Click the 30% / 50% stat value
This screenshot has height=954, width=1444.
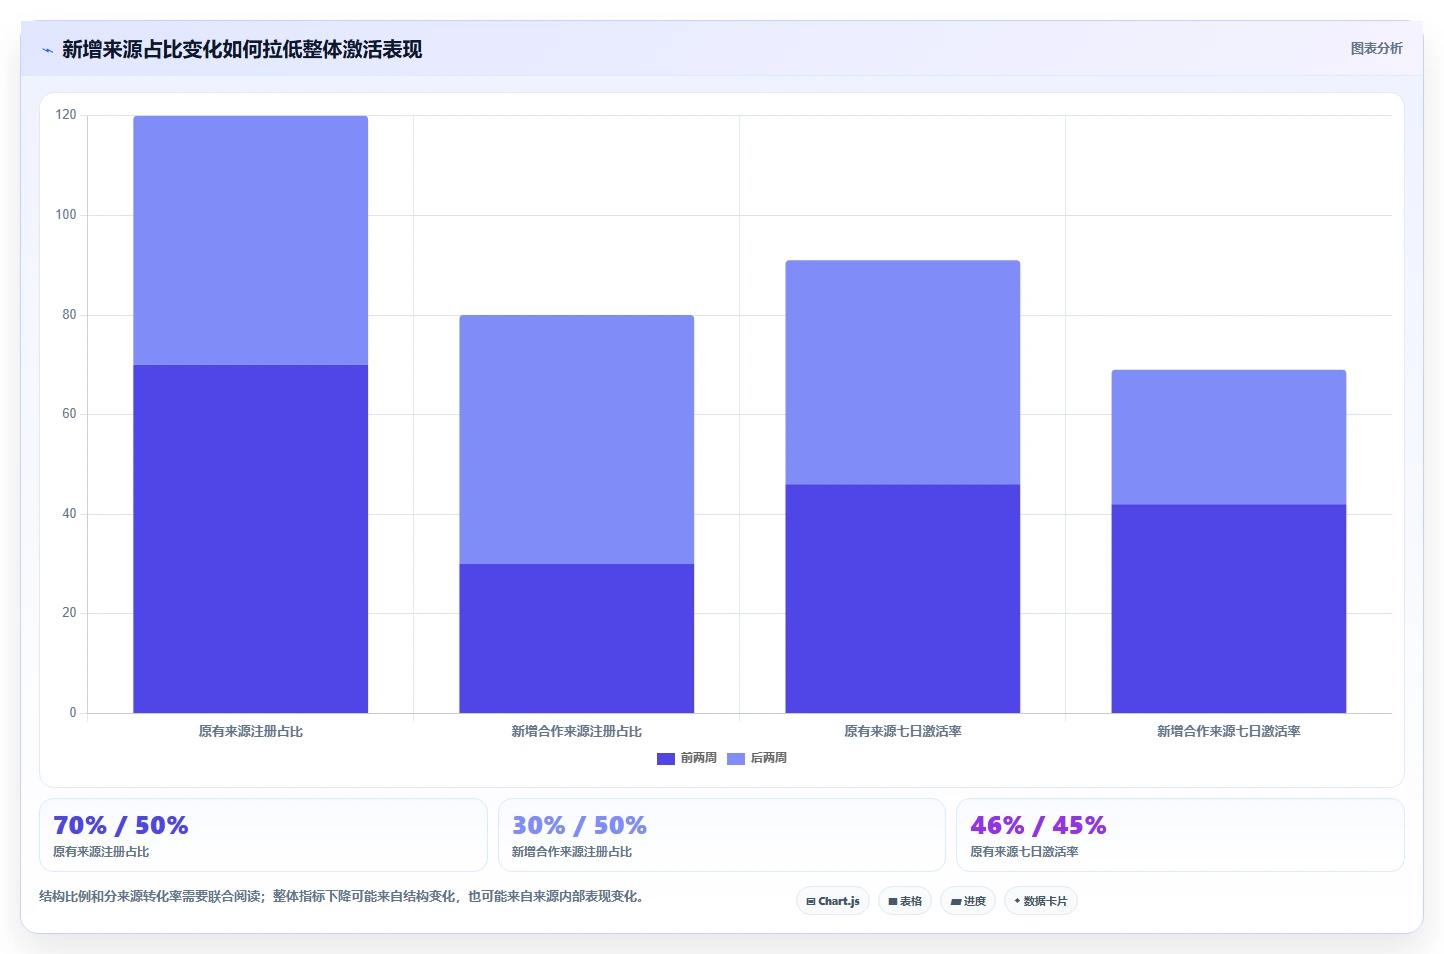pyautogui.click(x=579, y=826)
